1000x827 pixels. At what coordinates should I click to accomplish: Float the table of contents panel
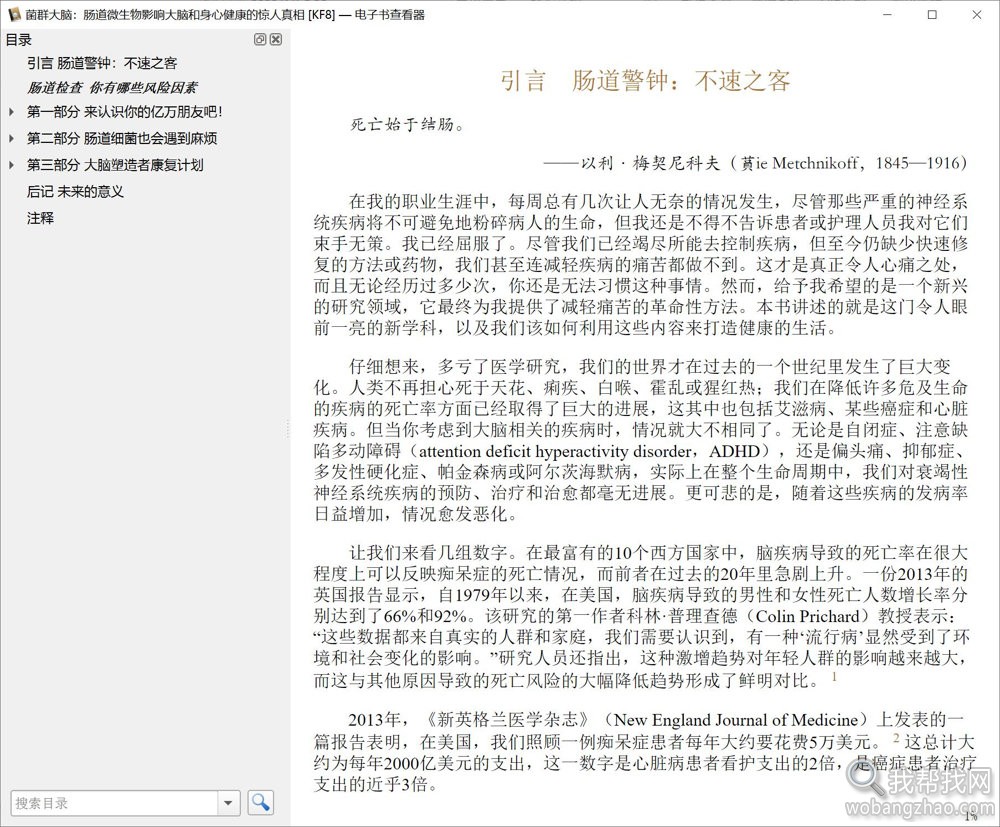pos(260,40)
